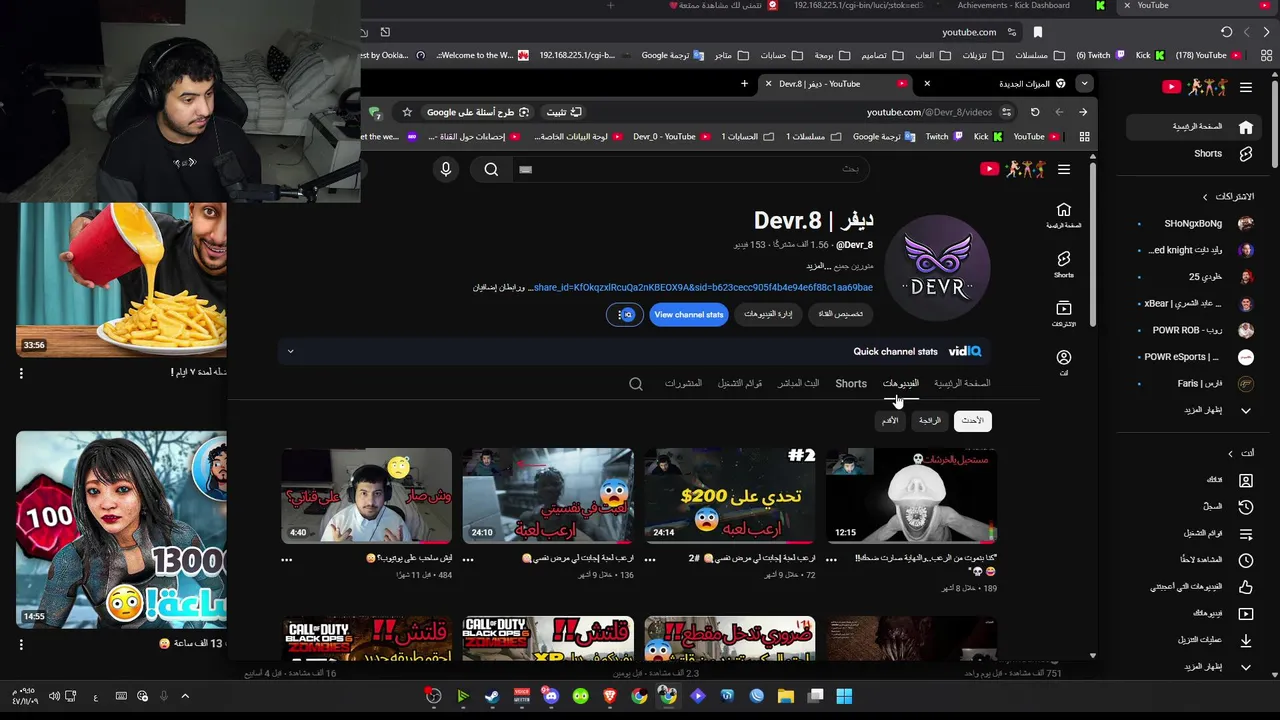The width and height of the screenshot is (1280, 720).
Task: Open Shorts in the front window's mini sidebar
Action: coord(1063,264)
